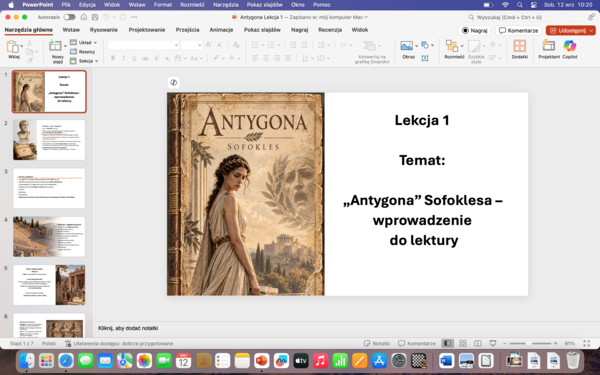Toggle Underline formatting
This screenshot has height=375, width=600.
(134, 58)
